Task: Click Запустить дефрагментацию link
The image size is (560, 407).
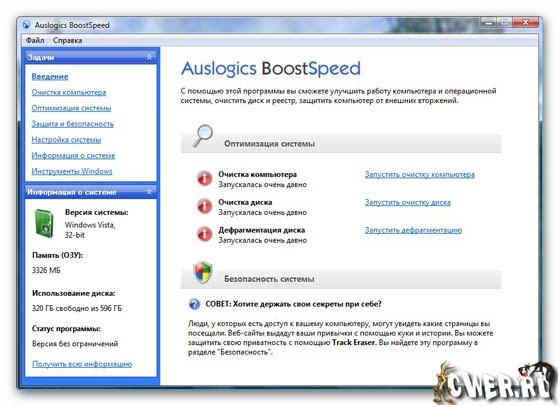Action: point(413,230)
